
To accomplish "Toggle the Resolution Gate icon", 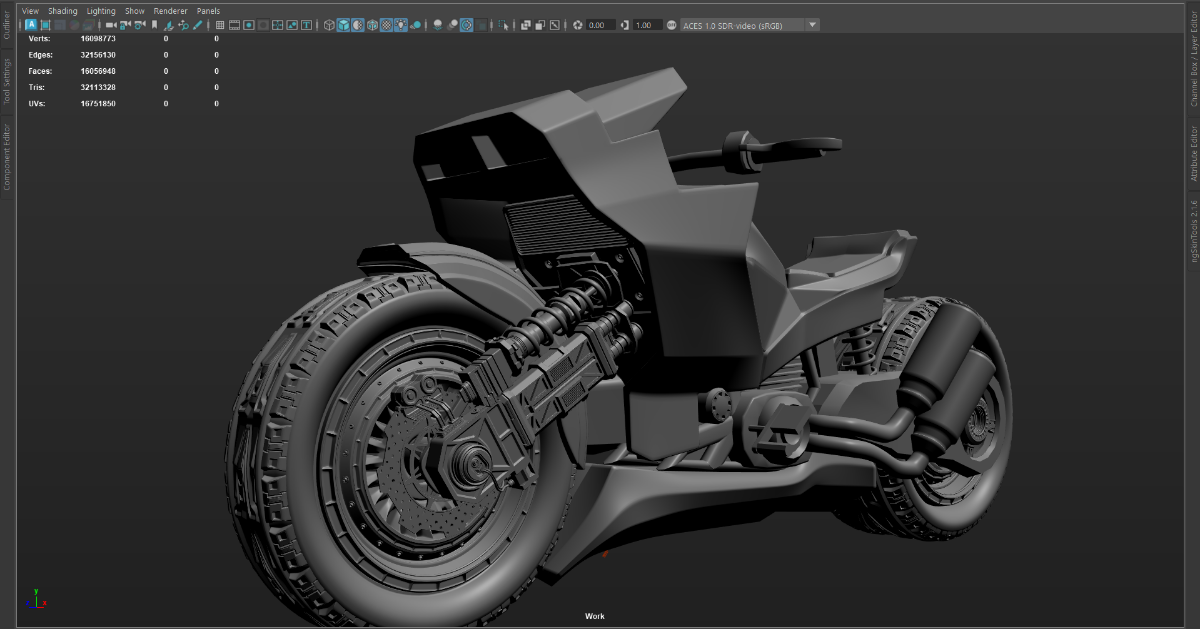I will [x=249, y=25].
